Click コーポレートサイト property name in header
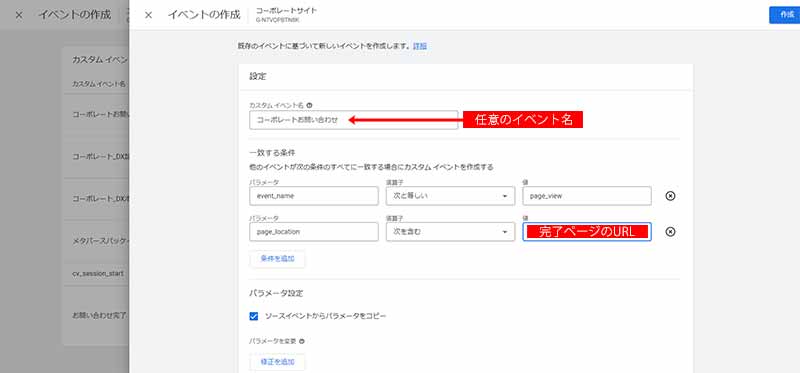The width and height of the screenshot is (800, 373). point(286,10)
